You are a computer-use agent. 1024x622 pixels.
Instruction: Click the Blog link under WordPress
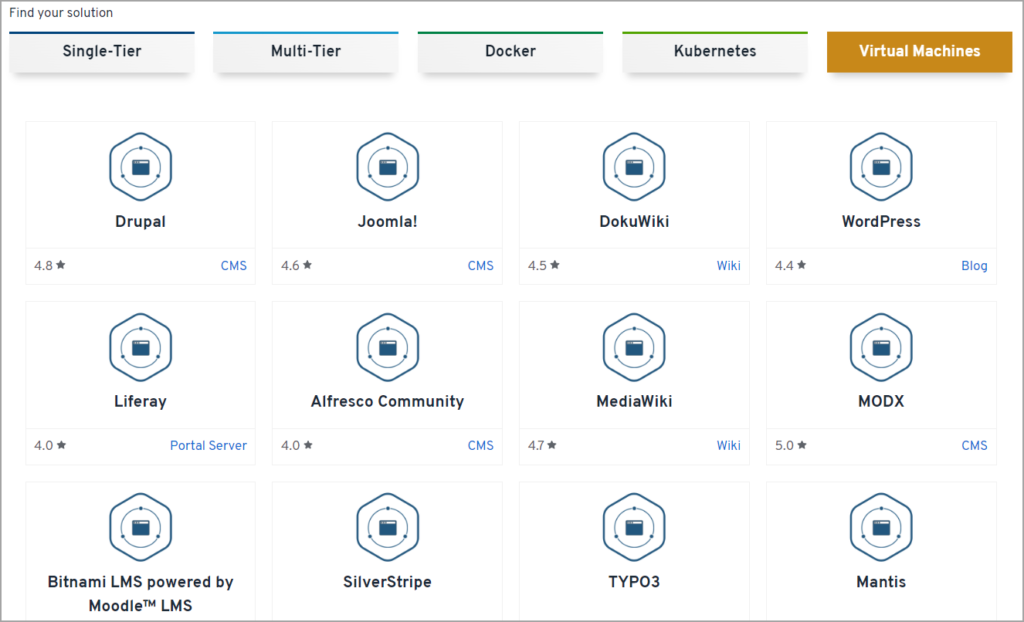pyautogui.click(x=974, y=266)
